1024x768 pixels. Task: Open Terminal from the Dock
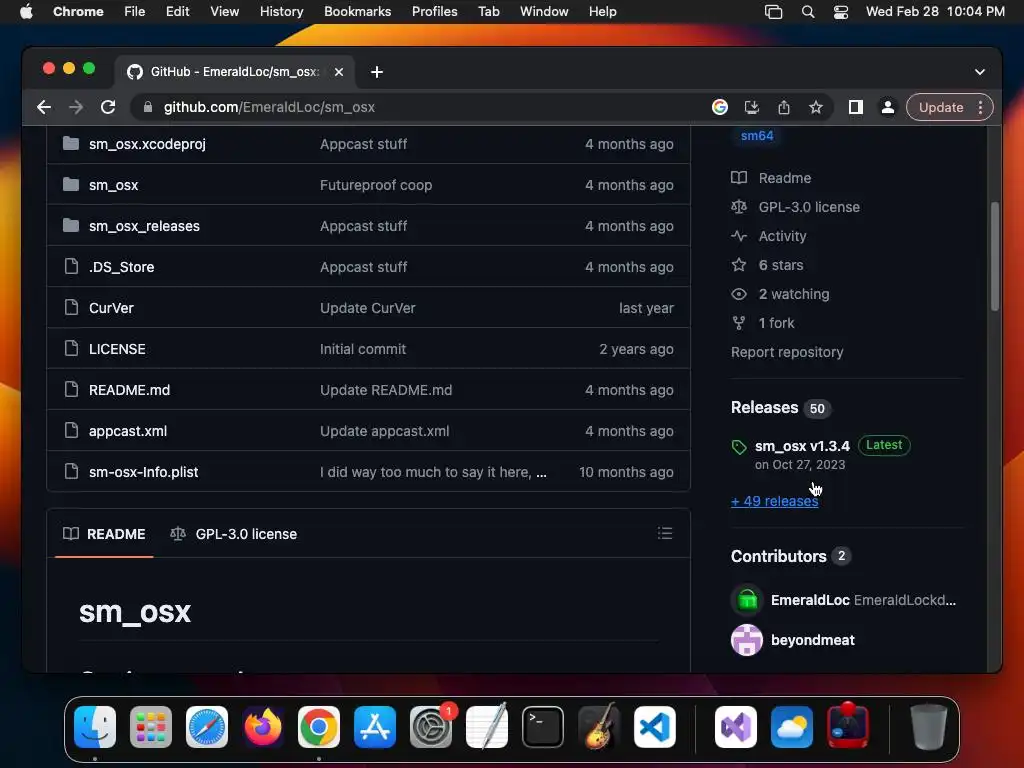tap(543, 727)
